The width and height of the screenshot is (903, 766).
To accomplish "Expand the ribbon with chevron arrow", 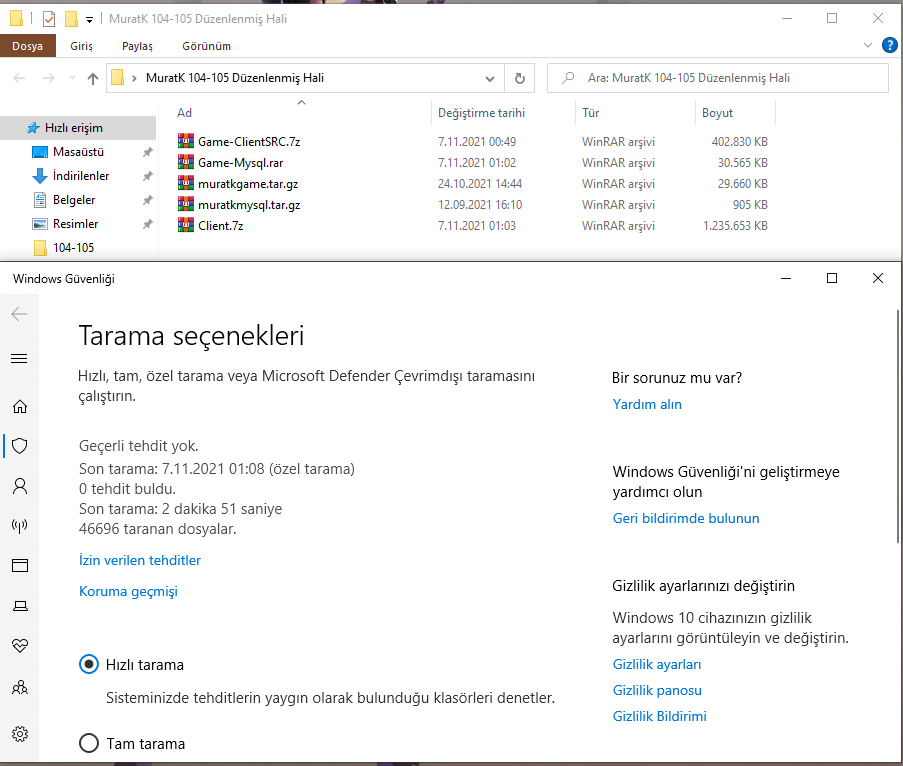I will (867, 46).
